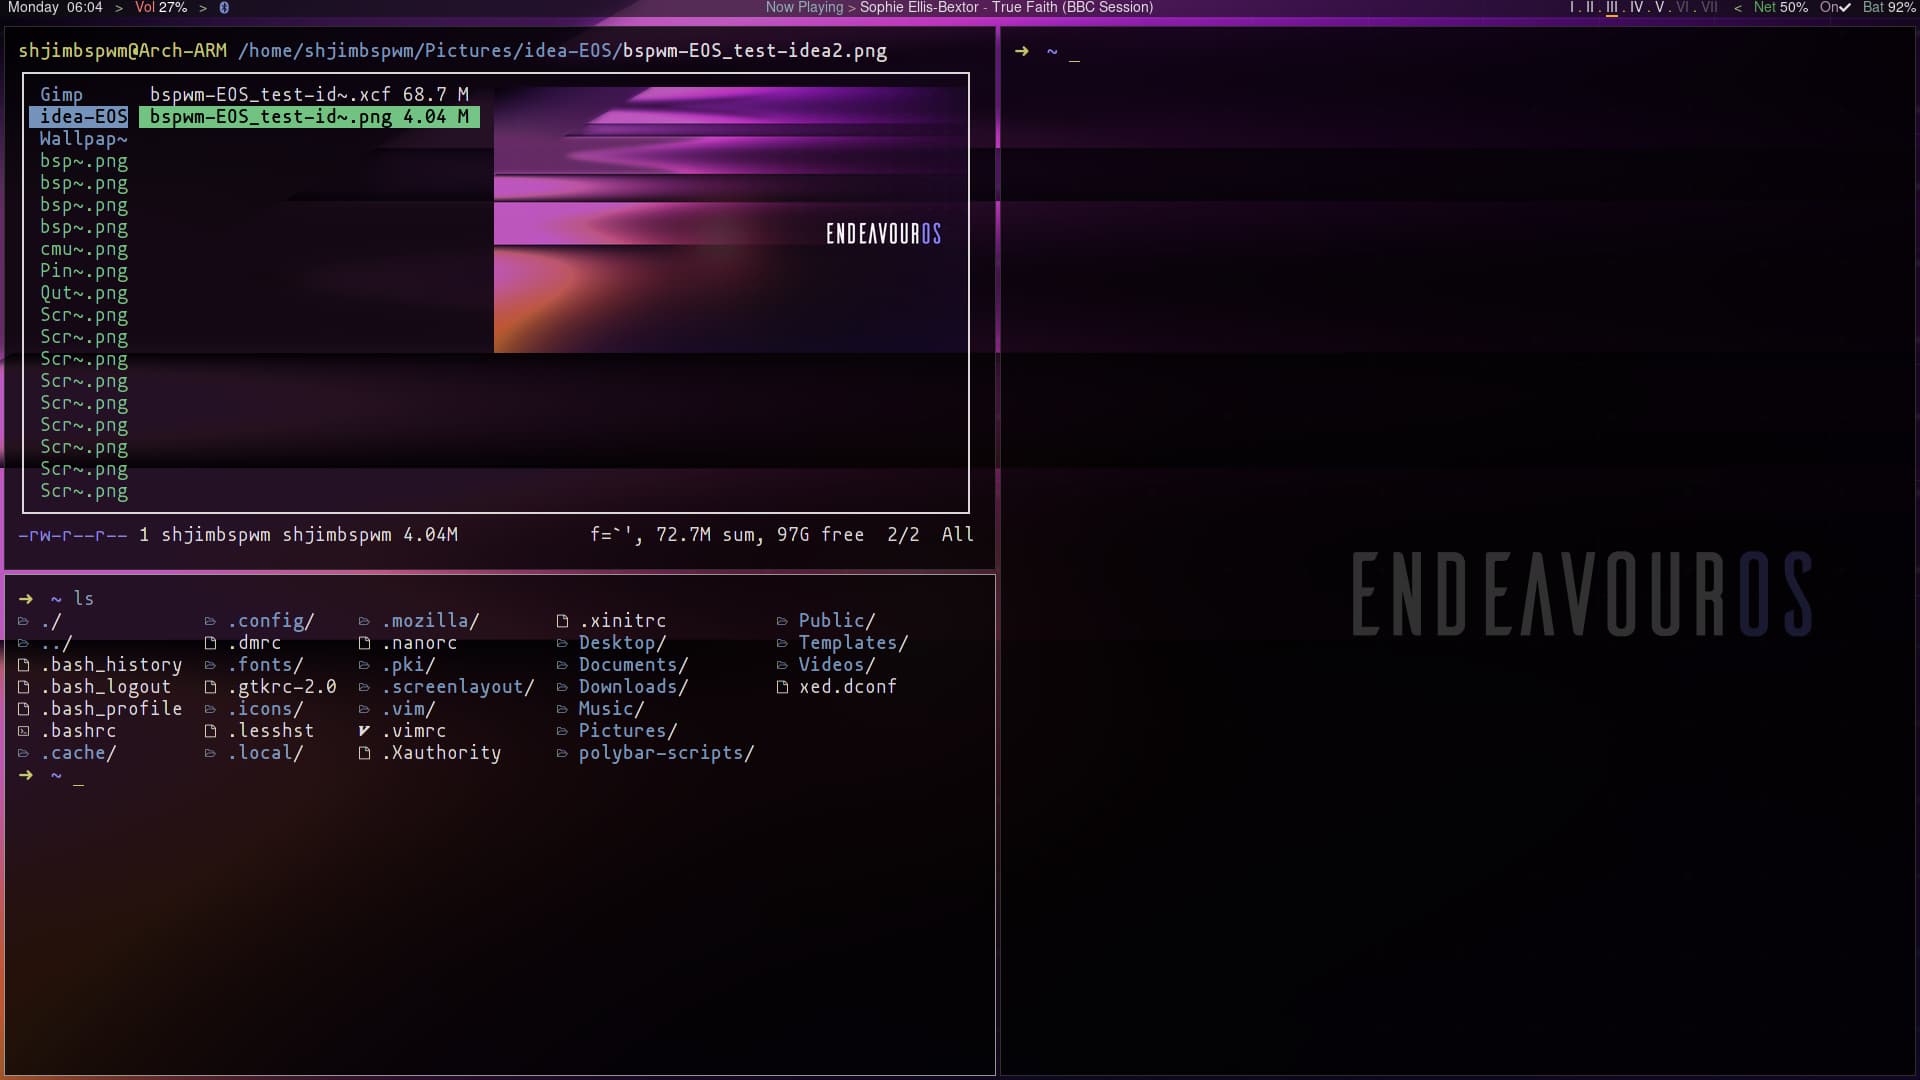Click the folder icon beside .config/
This screenshot has height=1080, width=1920.
[x=210, y=621]
